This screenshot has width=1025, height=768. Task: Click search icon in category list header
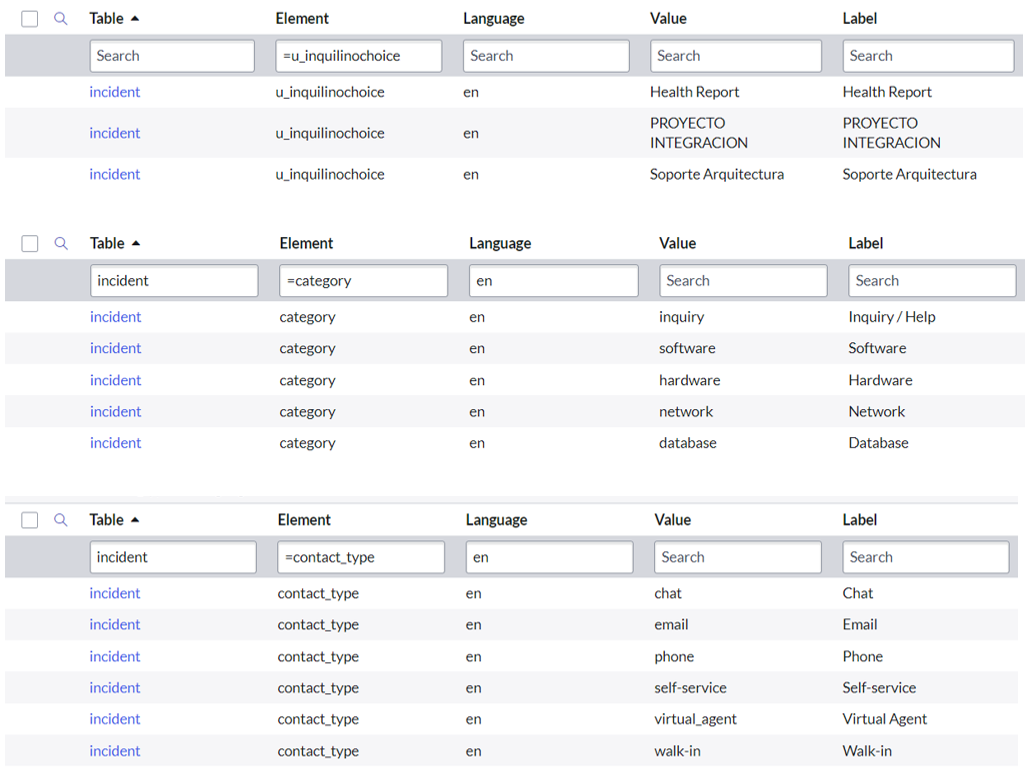coord(61,243)
